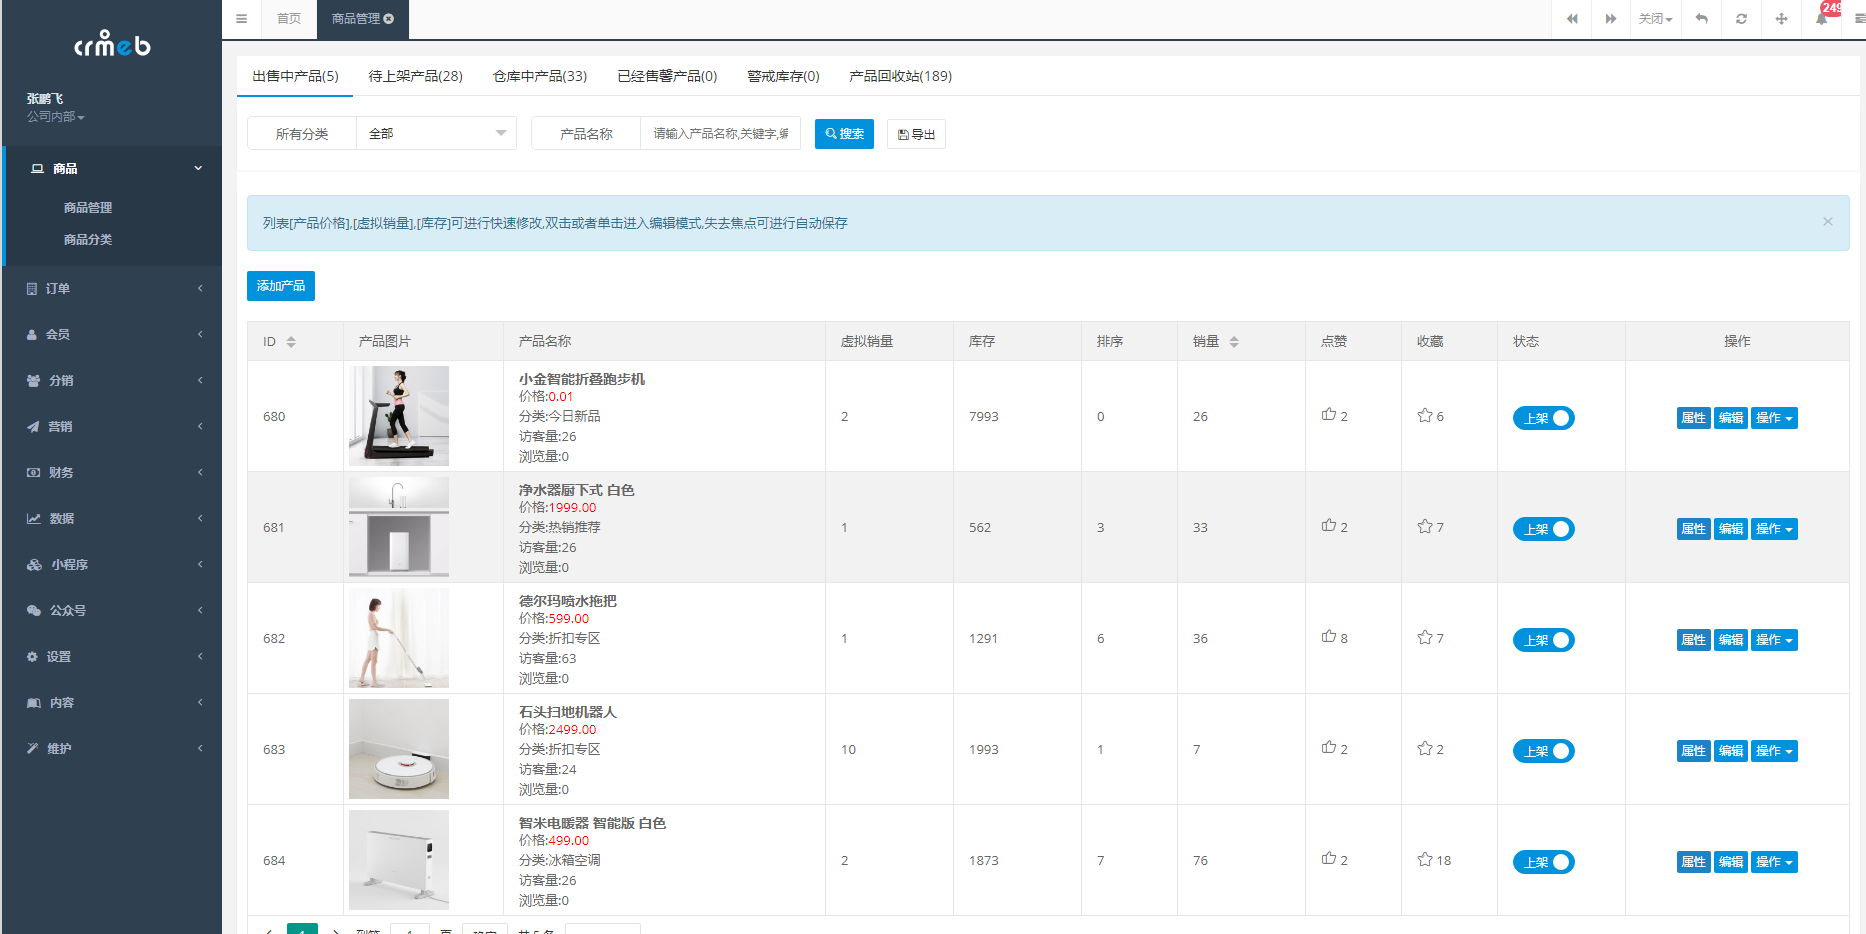Click 编辑 button for 净水器厨下式 白色

click(1731, 529)
